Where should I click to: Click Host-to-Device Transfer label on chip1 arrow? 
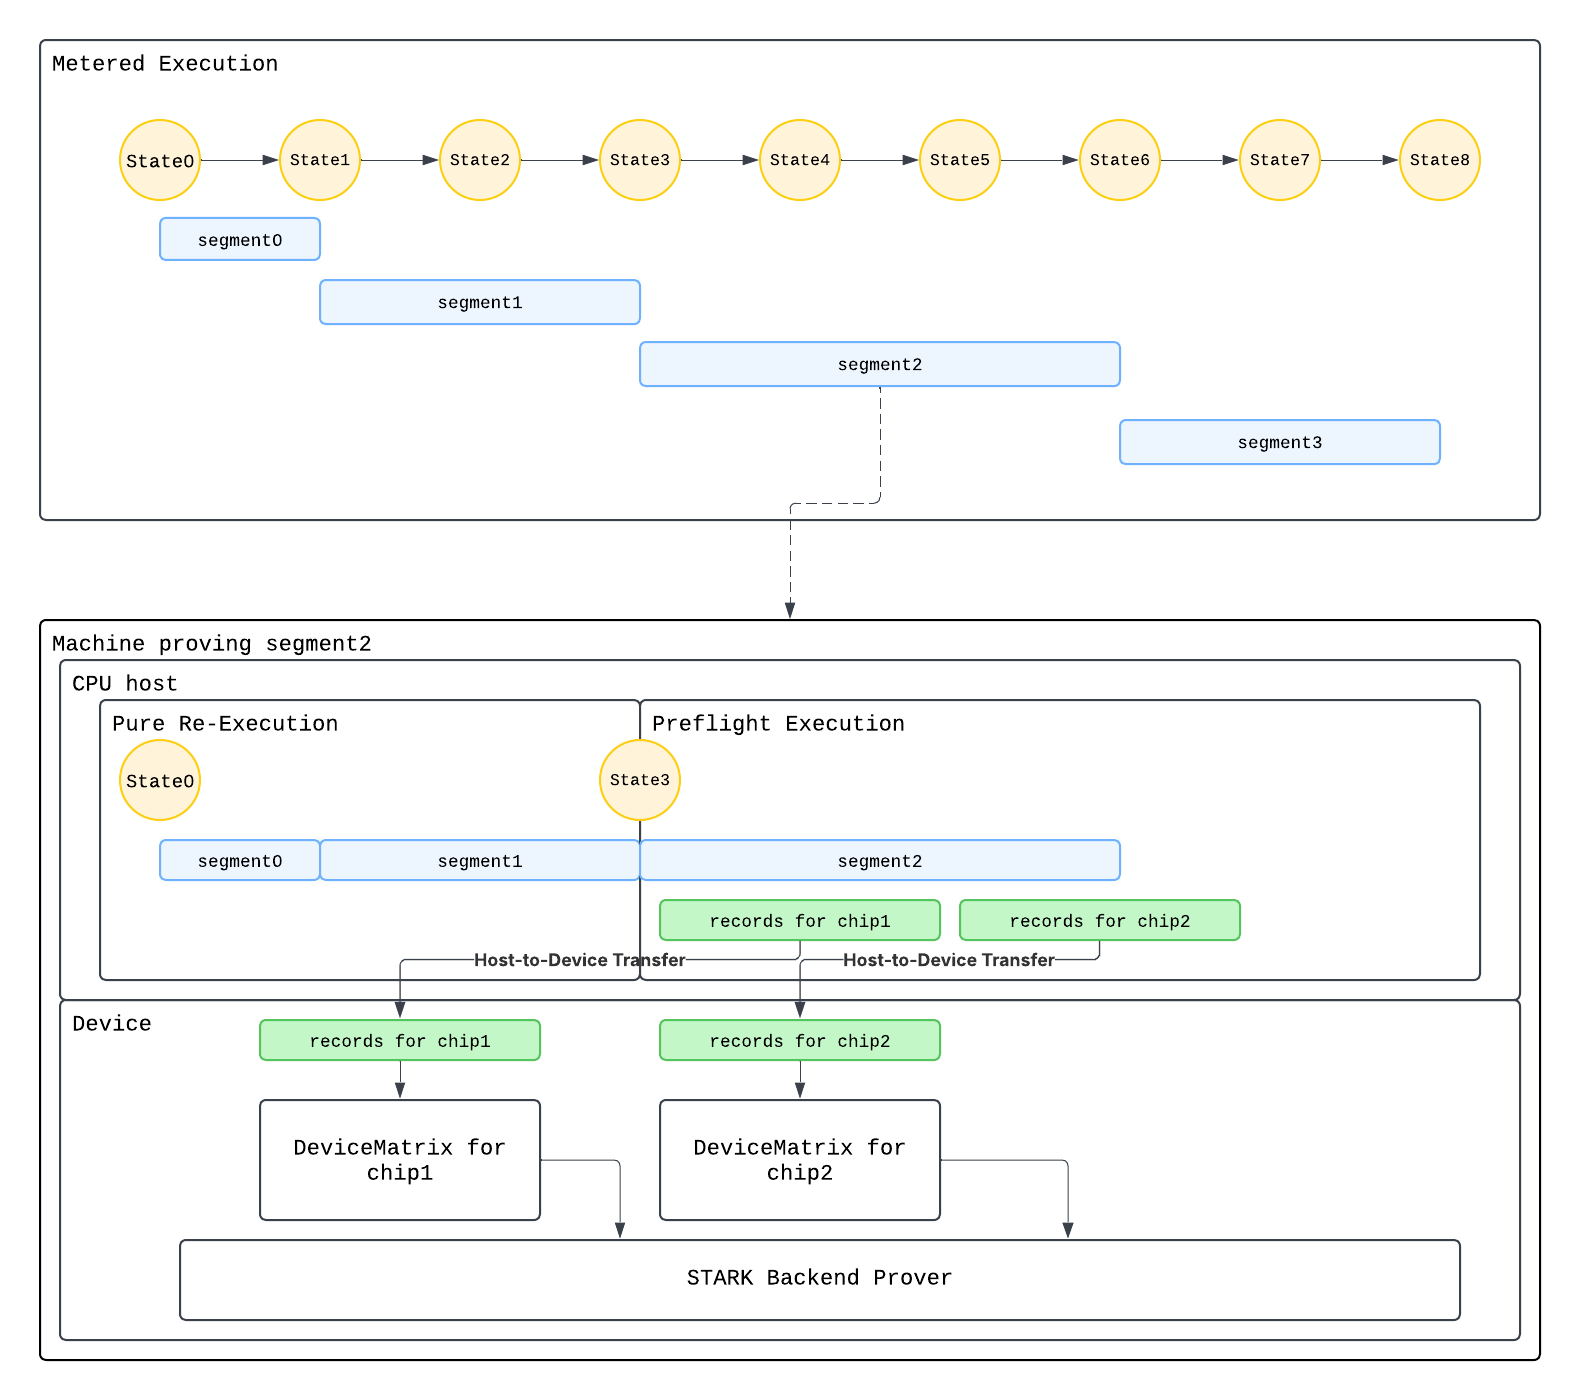pyautogui.click(x=580, y=960)
